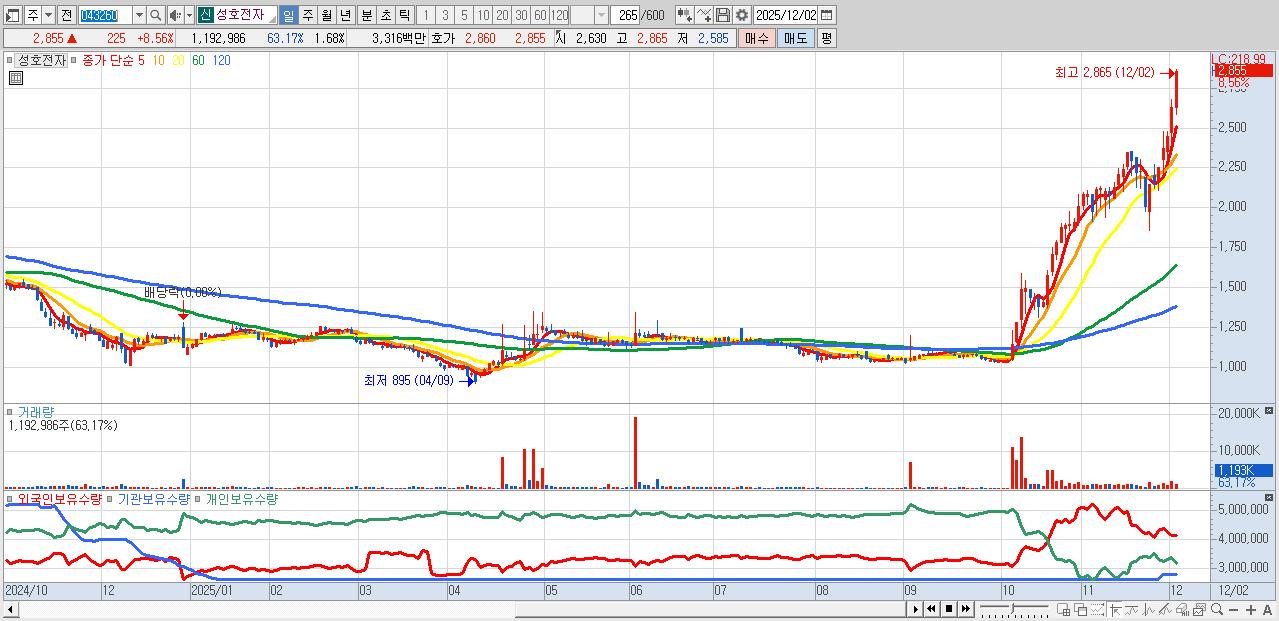Select interval 20 button
The image size is (1279, 621).
click(x=503, y=15)
